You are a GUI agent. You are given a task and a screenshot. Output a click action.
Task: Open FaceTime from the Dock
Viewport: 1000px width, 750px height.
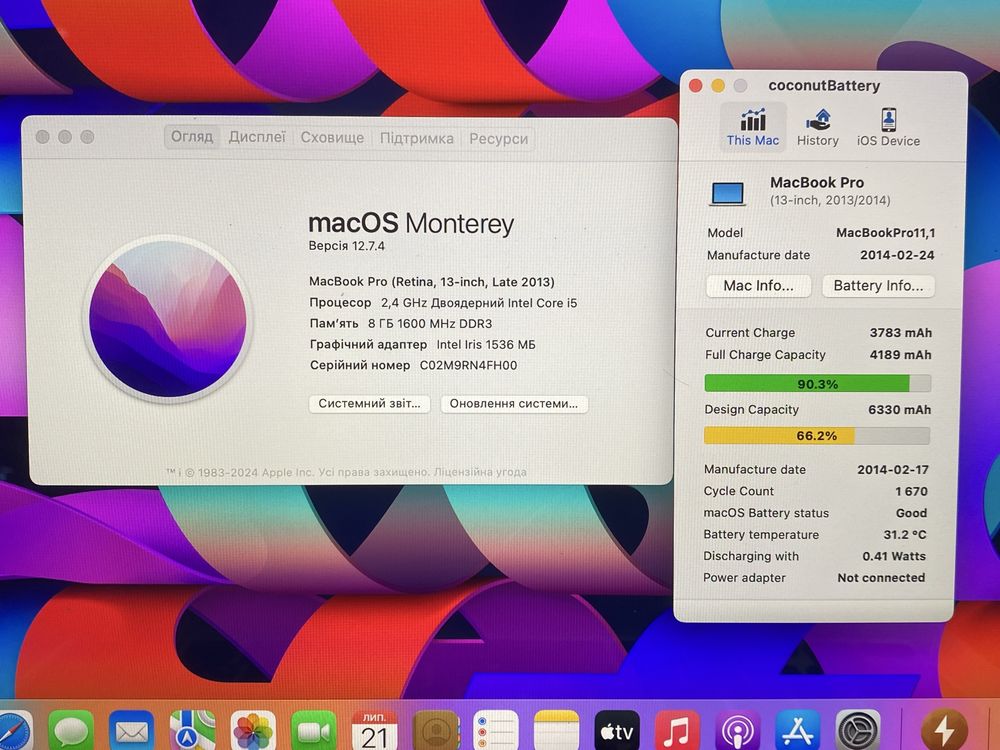click(x=314, y=731)
